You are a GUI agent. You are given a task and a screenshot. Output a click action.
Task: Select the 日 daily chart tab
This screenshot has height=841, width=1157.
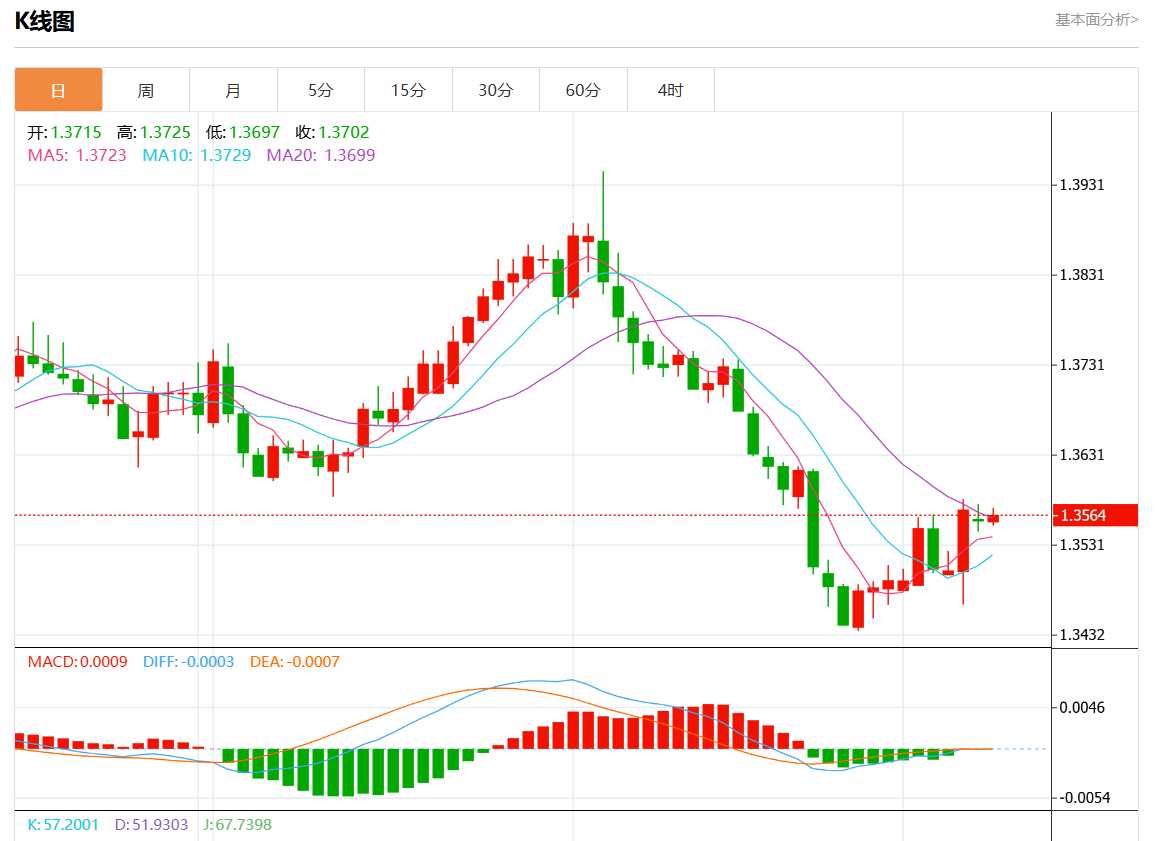click(58, 90)
